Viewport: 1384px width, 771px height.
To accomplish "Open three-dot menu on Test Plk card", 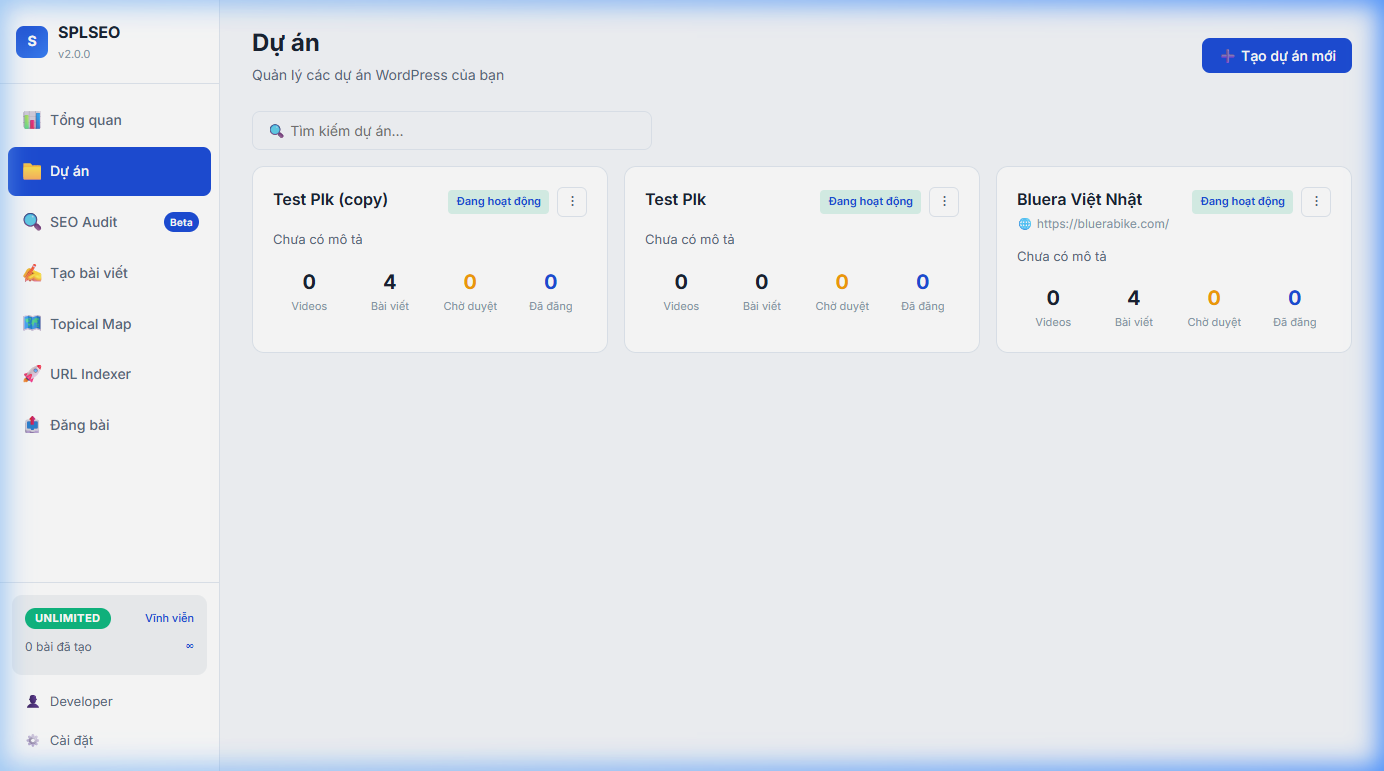I will 944,201.
